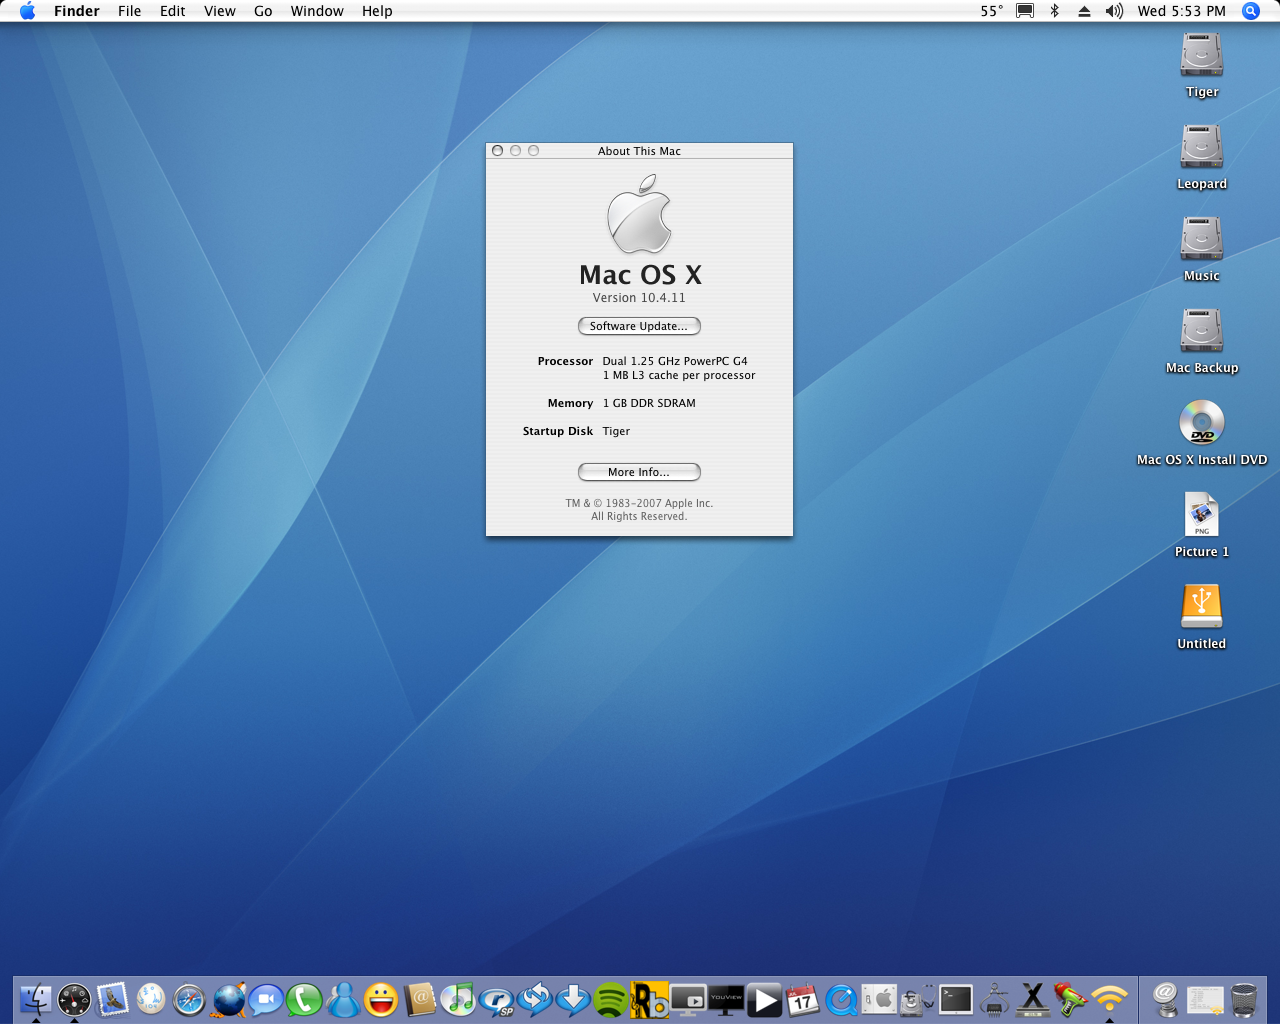Open the Go menu
Image resolution: width=1280 pixels, height=1024 pixels.
[x=263, y=11]
